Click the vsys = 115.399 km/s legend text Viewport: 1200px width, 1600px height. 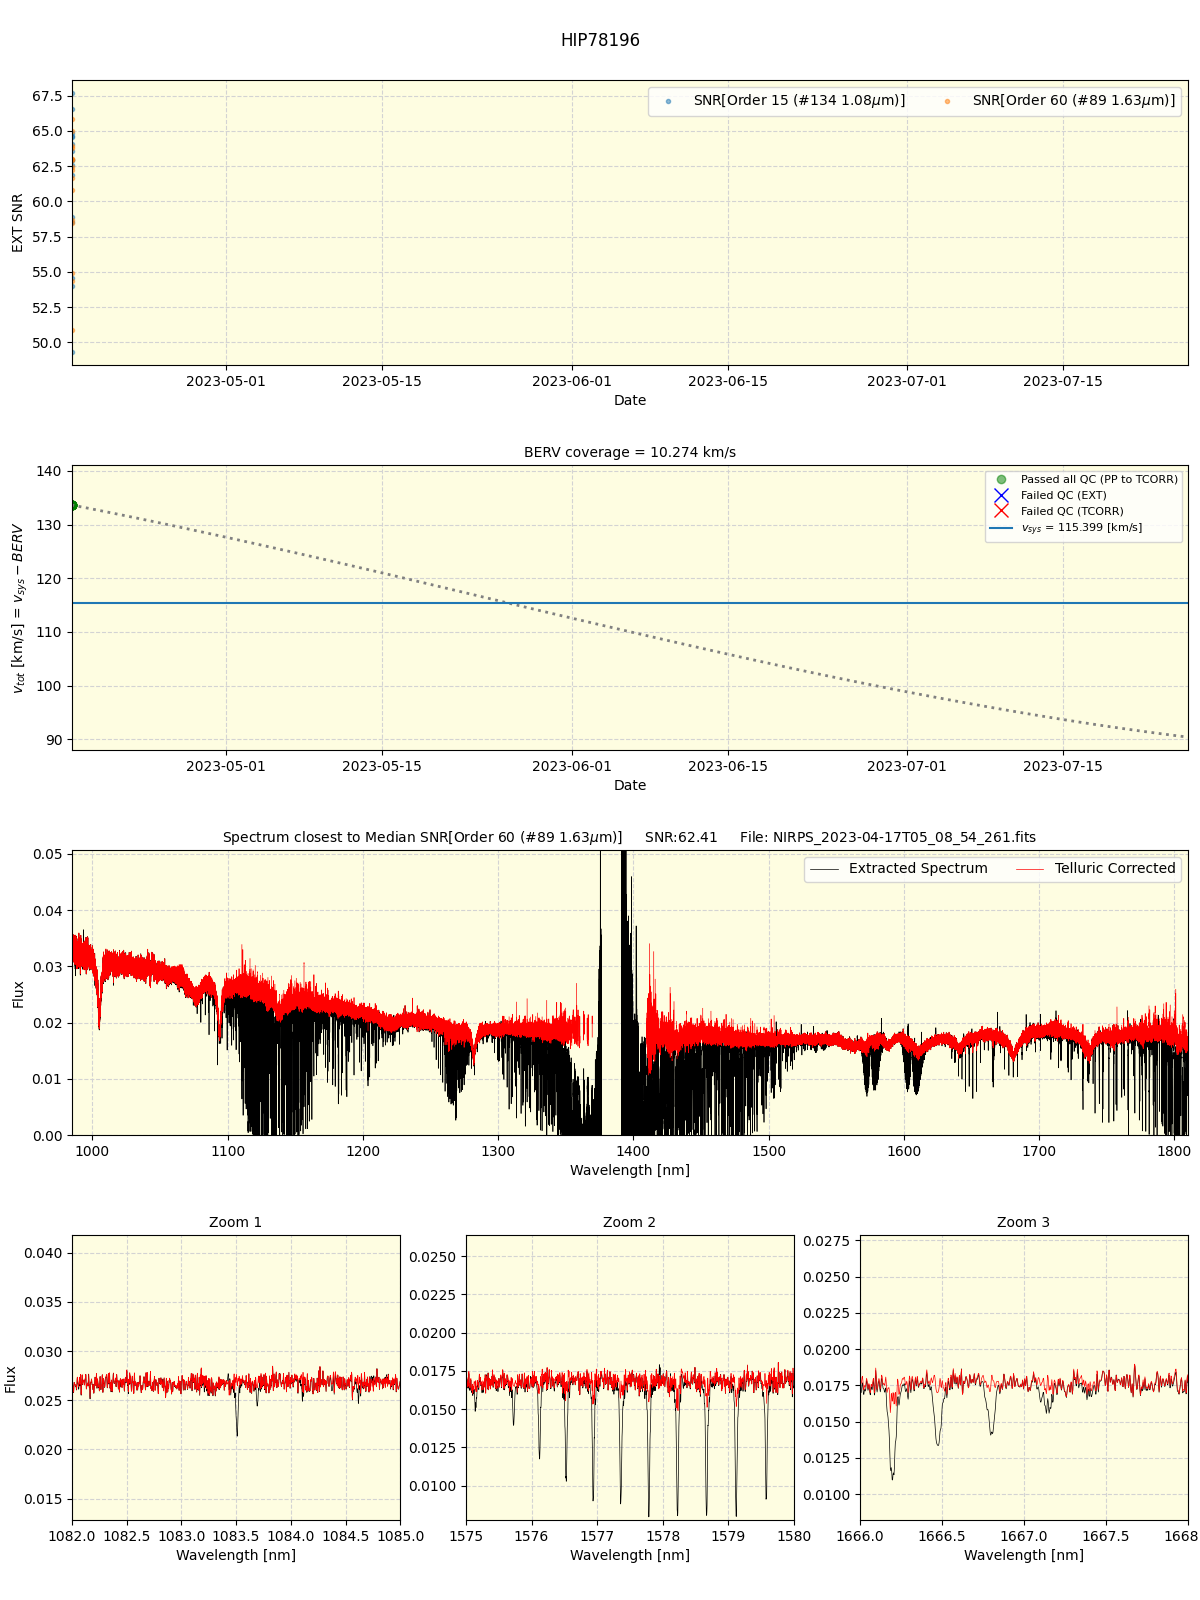pos(1081,527)
